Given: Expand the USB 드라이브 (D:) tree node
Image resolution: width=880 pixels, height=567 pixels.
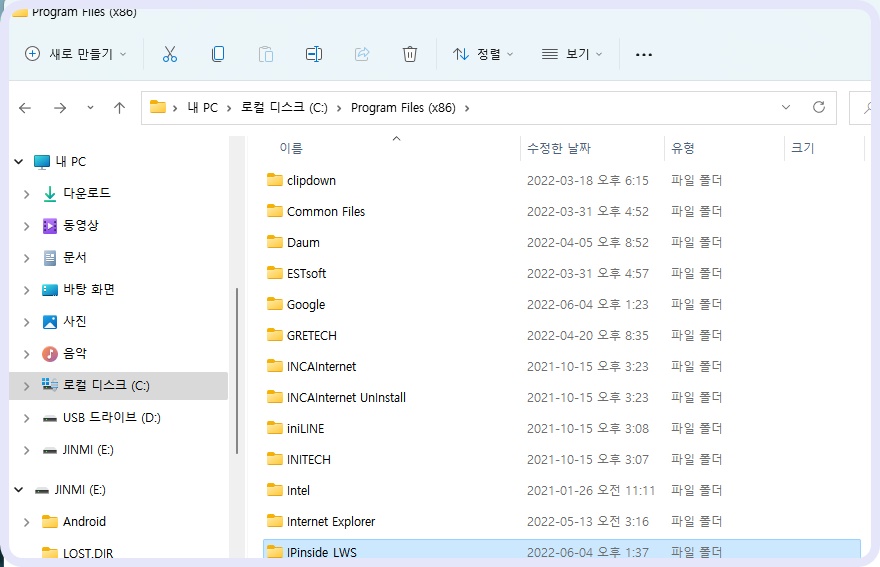Looking at the screenshot, I should [26, 418].
